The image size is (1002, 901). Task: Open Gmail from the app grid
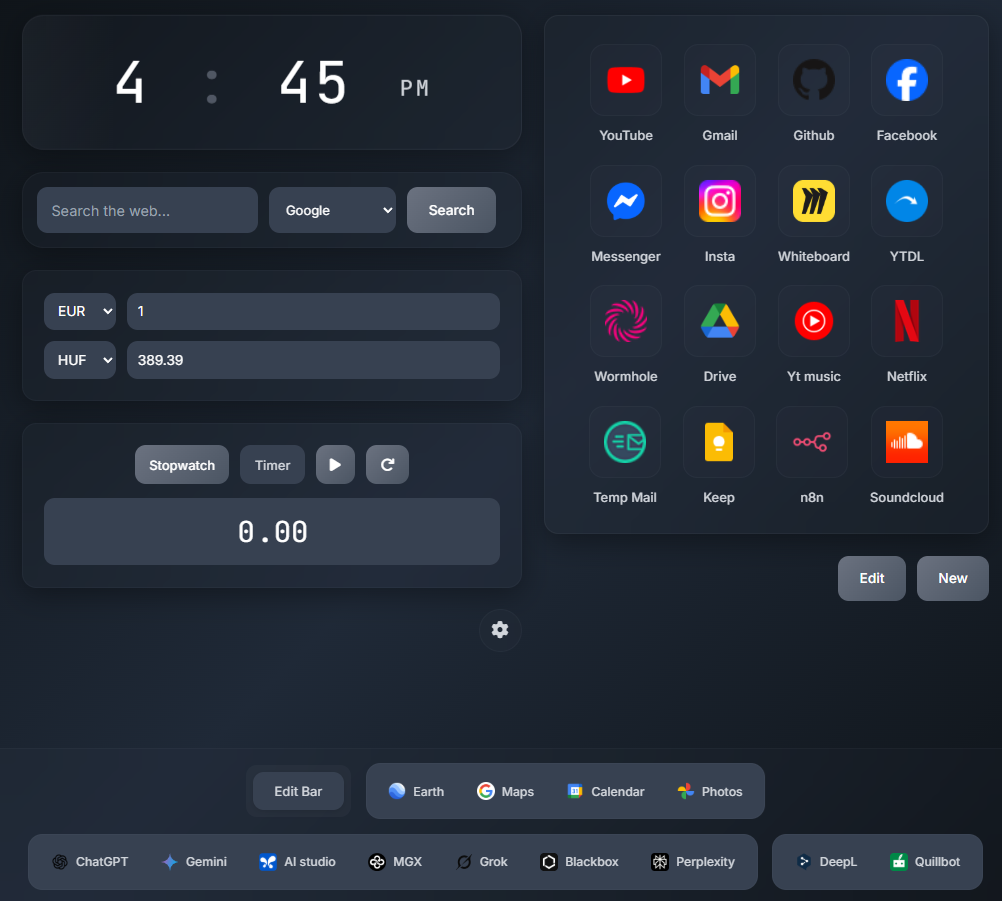tap(719, 80)
